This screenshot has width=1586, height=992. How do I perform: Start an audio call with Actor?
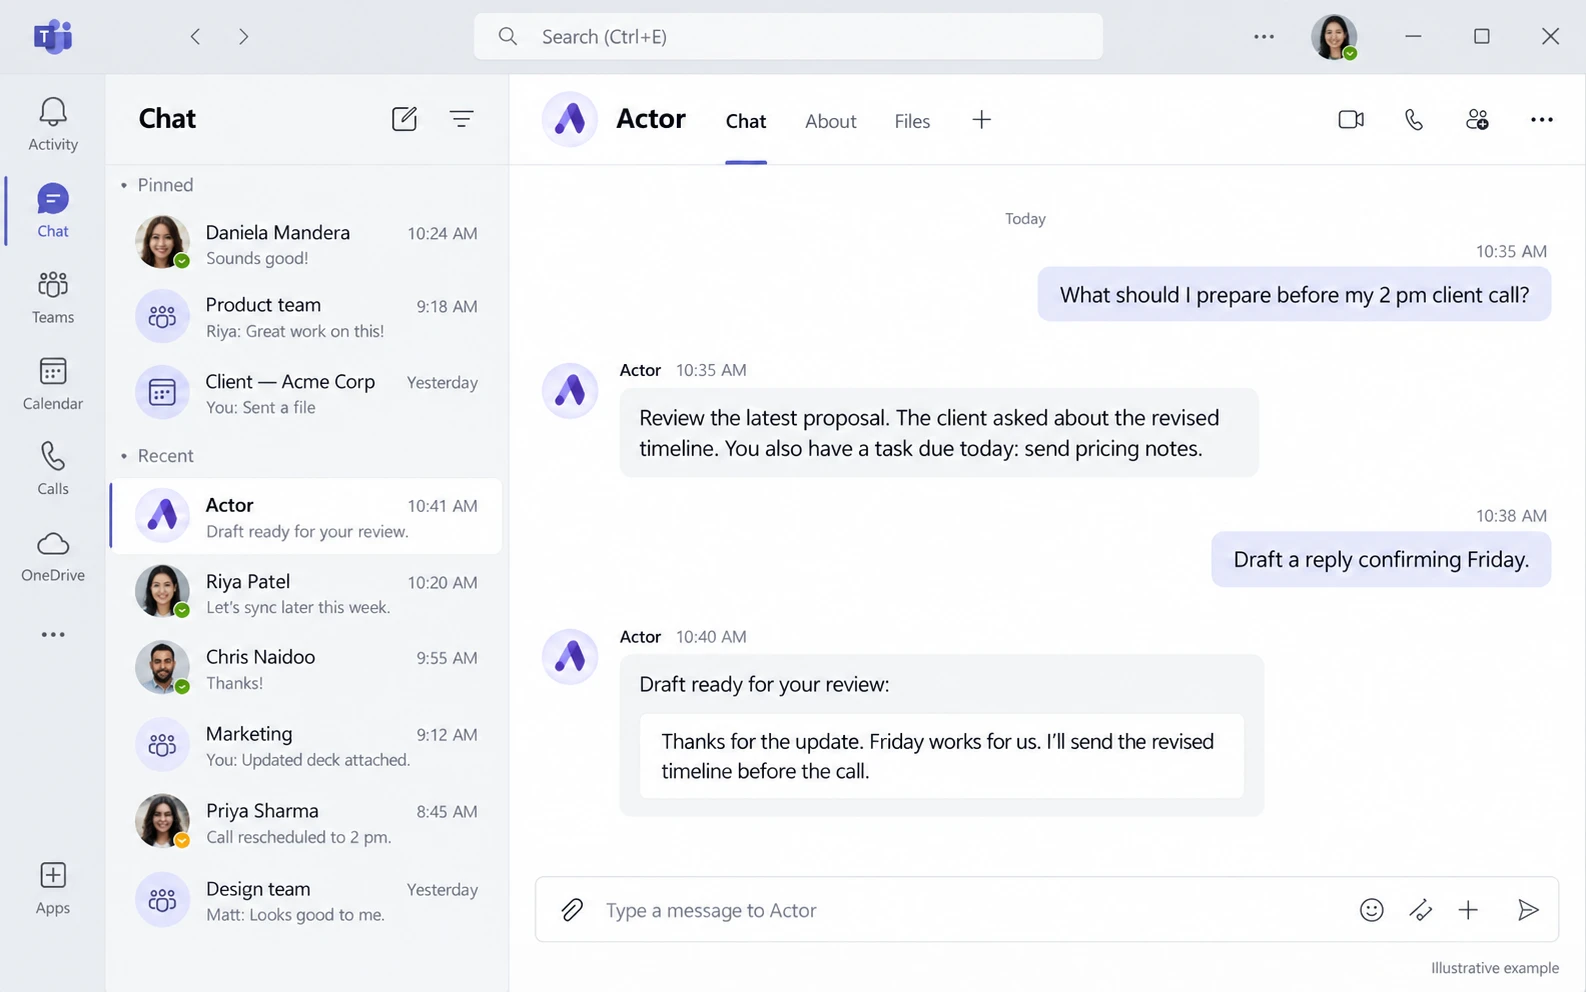pyautogui.click(x=1414, y=120)
